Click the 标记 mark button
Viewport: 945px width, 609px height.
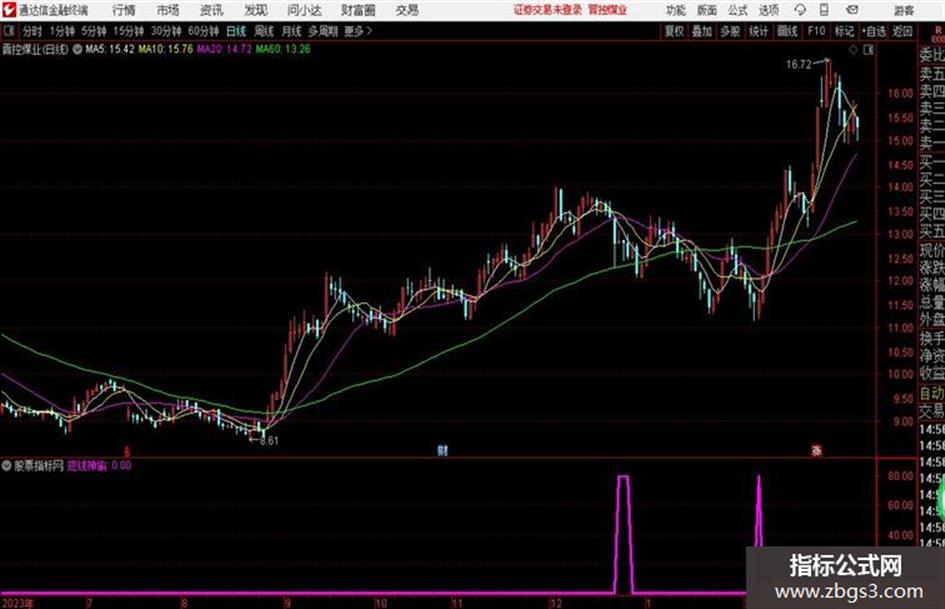tap(844, 31)
